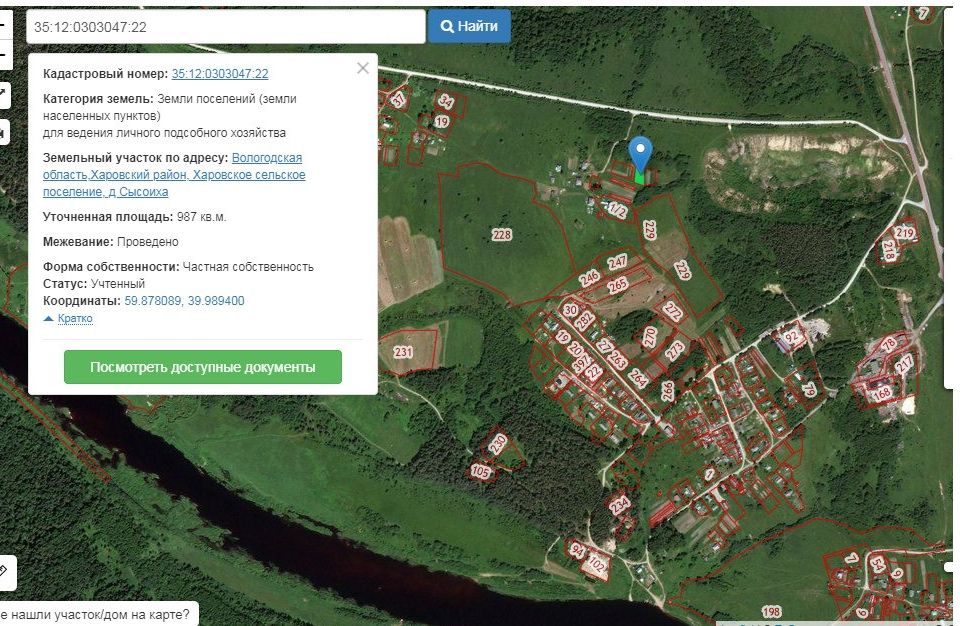960x626 pixels.
Task: Select parcel 231 on the map
Action: [x=403, y=352]
